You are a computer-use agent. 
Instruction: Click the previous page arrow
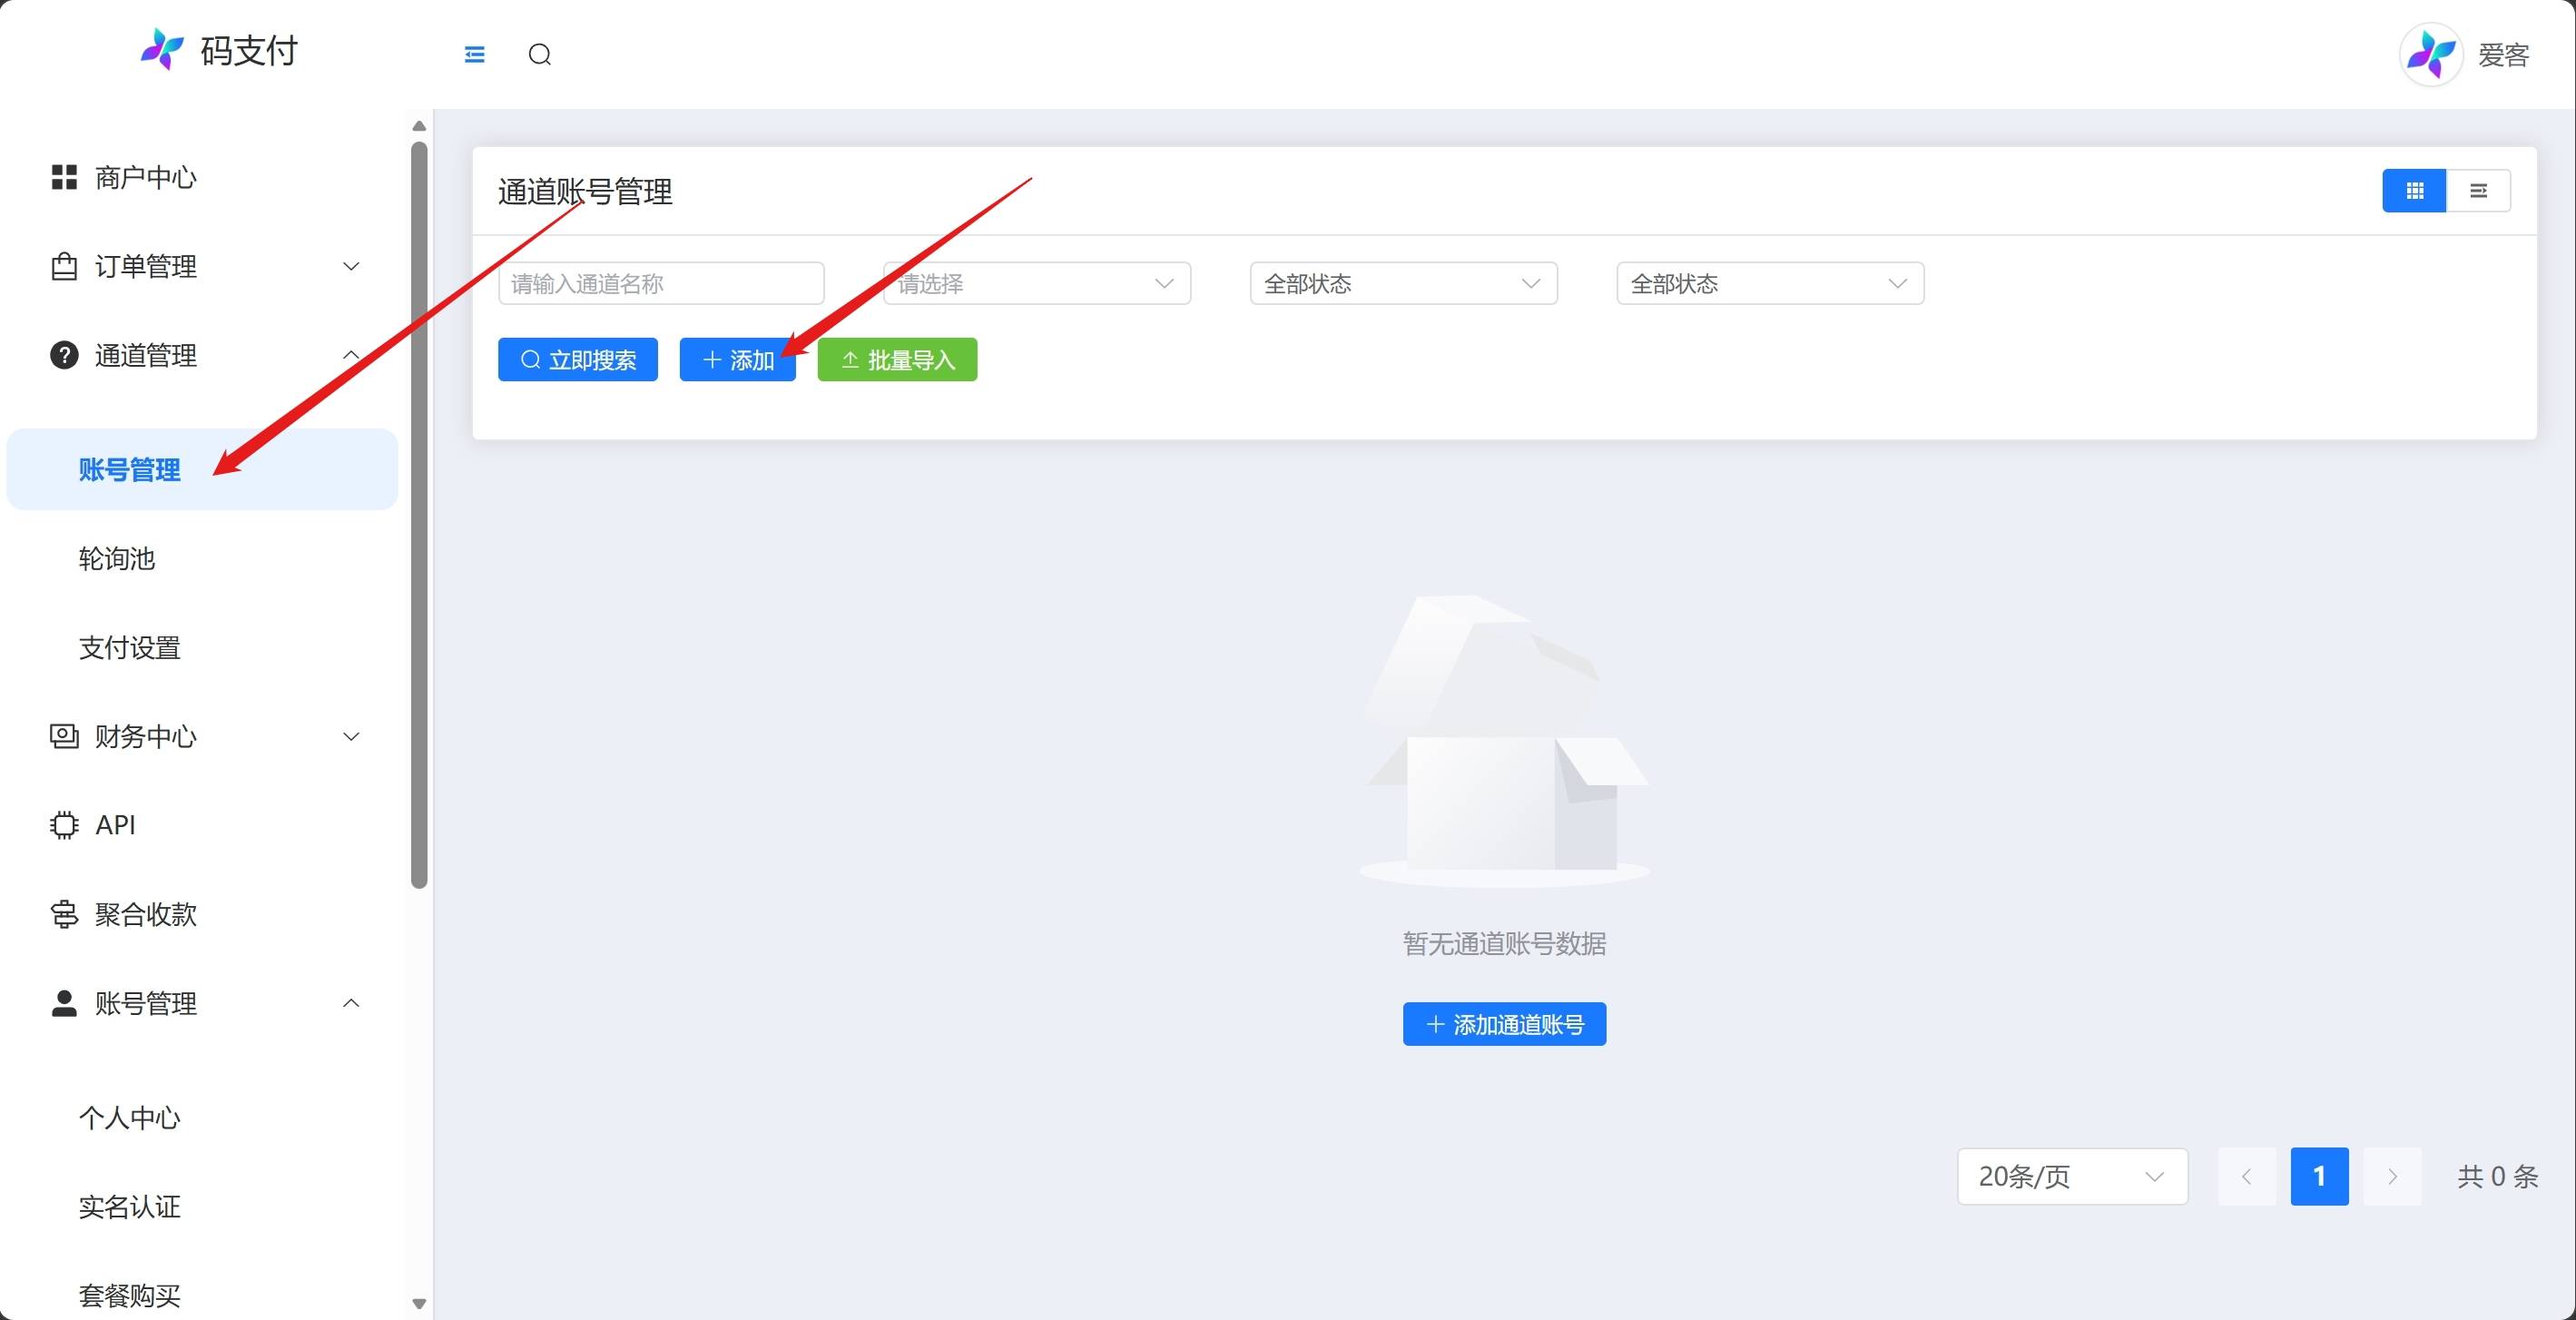pos(2246,1176)
